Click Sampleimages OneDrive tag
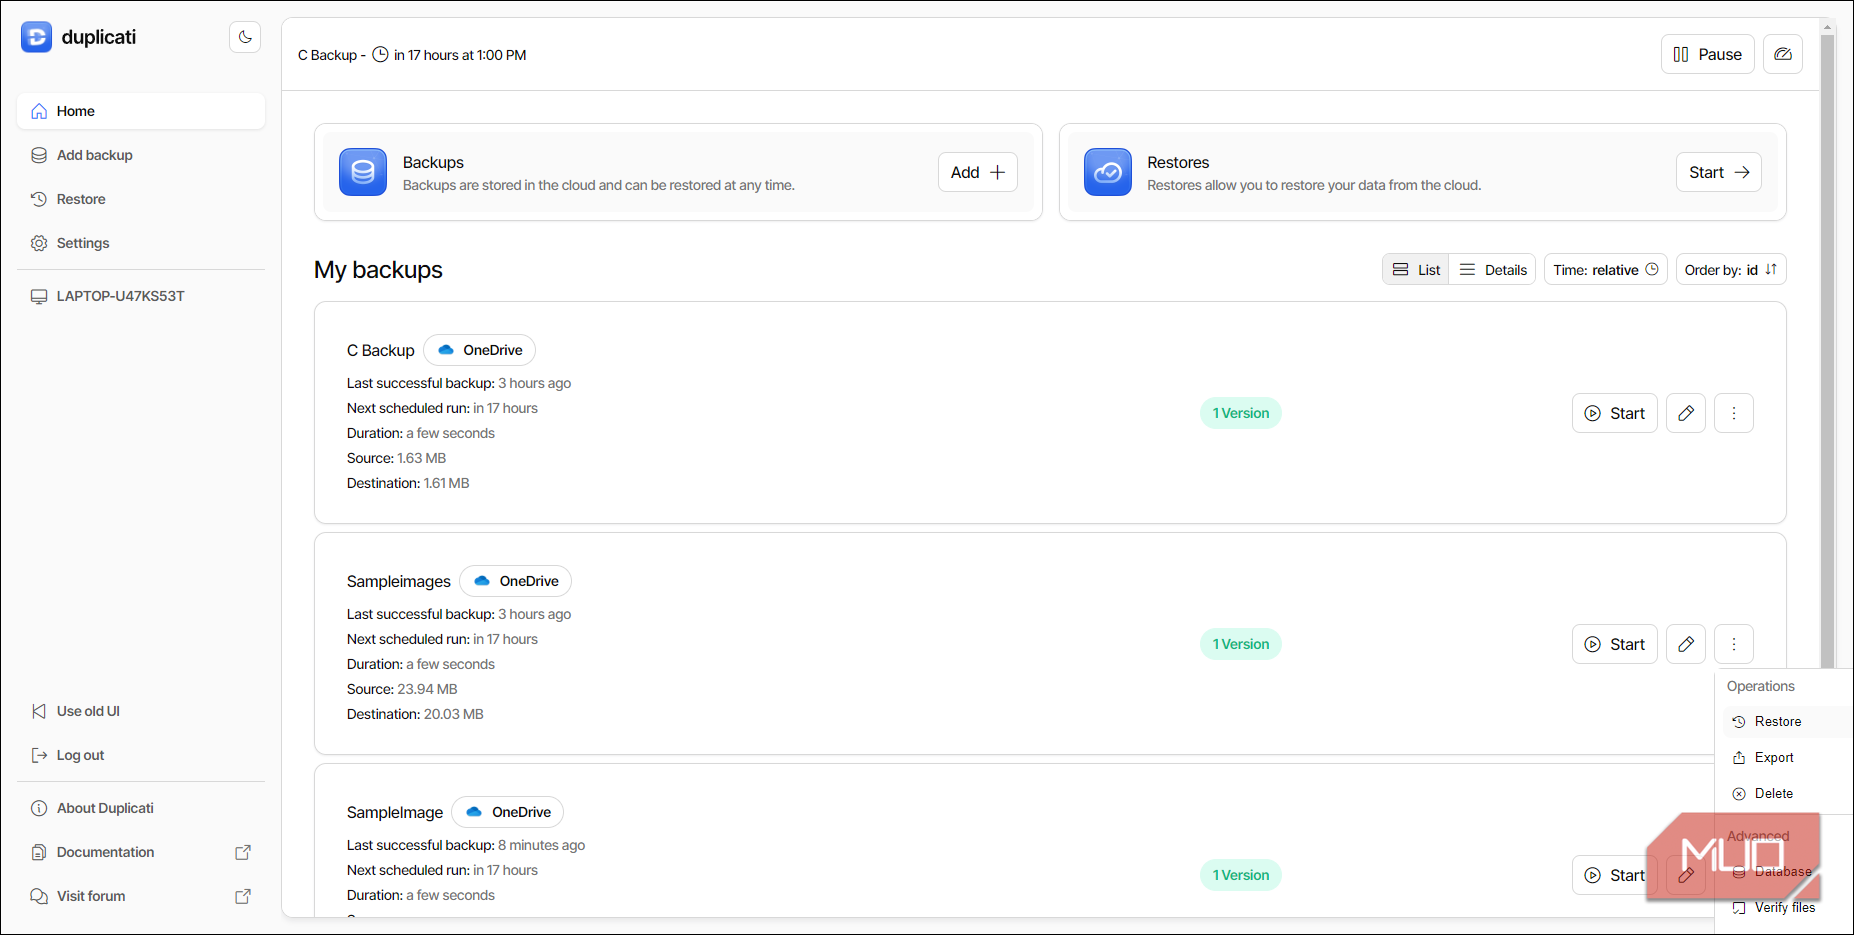This screenshot has width=1854, height=935. (x=516, y=581)
